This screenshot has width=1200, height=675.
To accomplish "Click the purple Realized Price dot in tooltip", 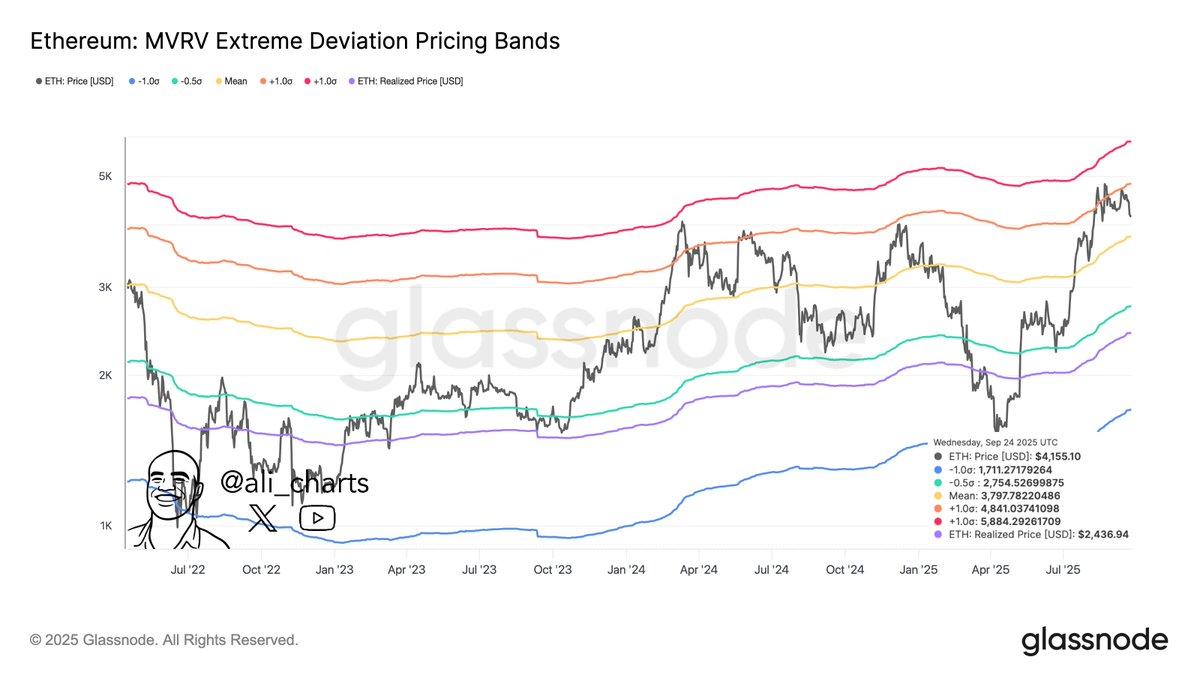I will click(x=937, y=535).
